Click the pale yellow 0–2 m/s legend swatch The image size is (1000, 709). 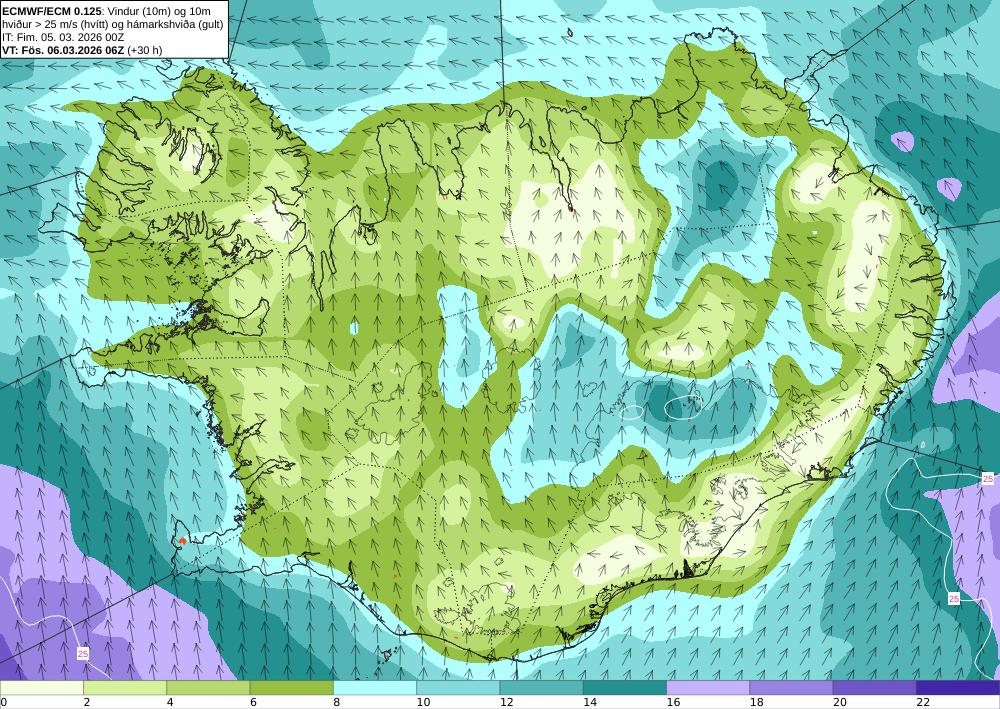click(41, 687)
